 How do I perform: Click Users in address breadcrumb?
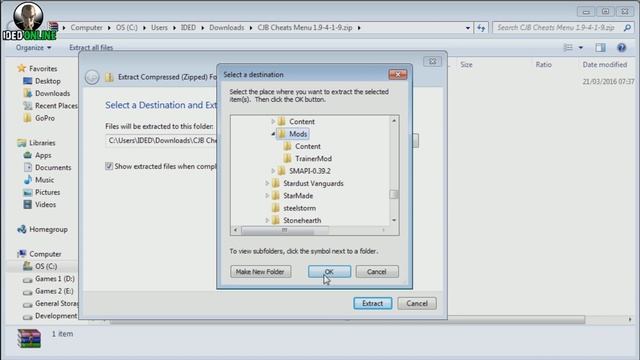(159, 28)
